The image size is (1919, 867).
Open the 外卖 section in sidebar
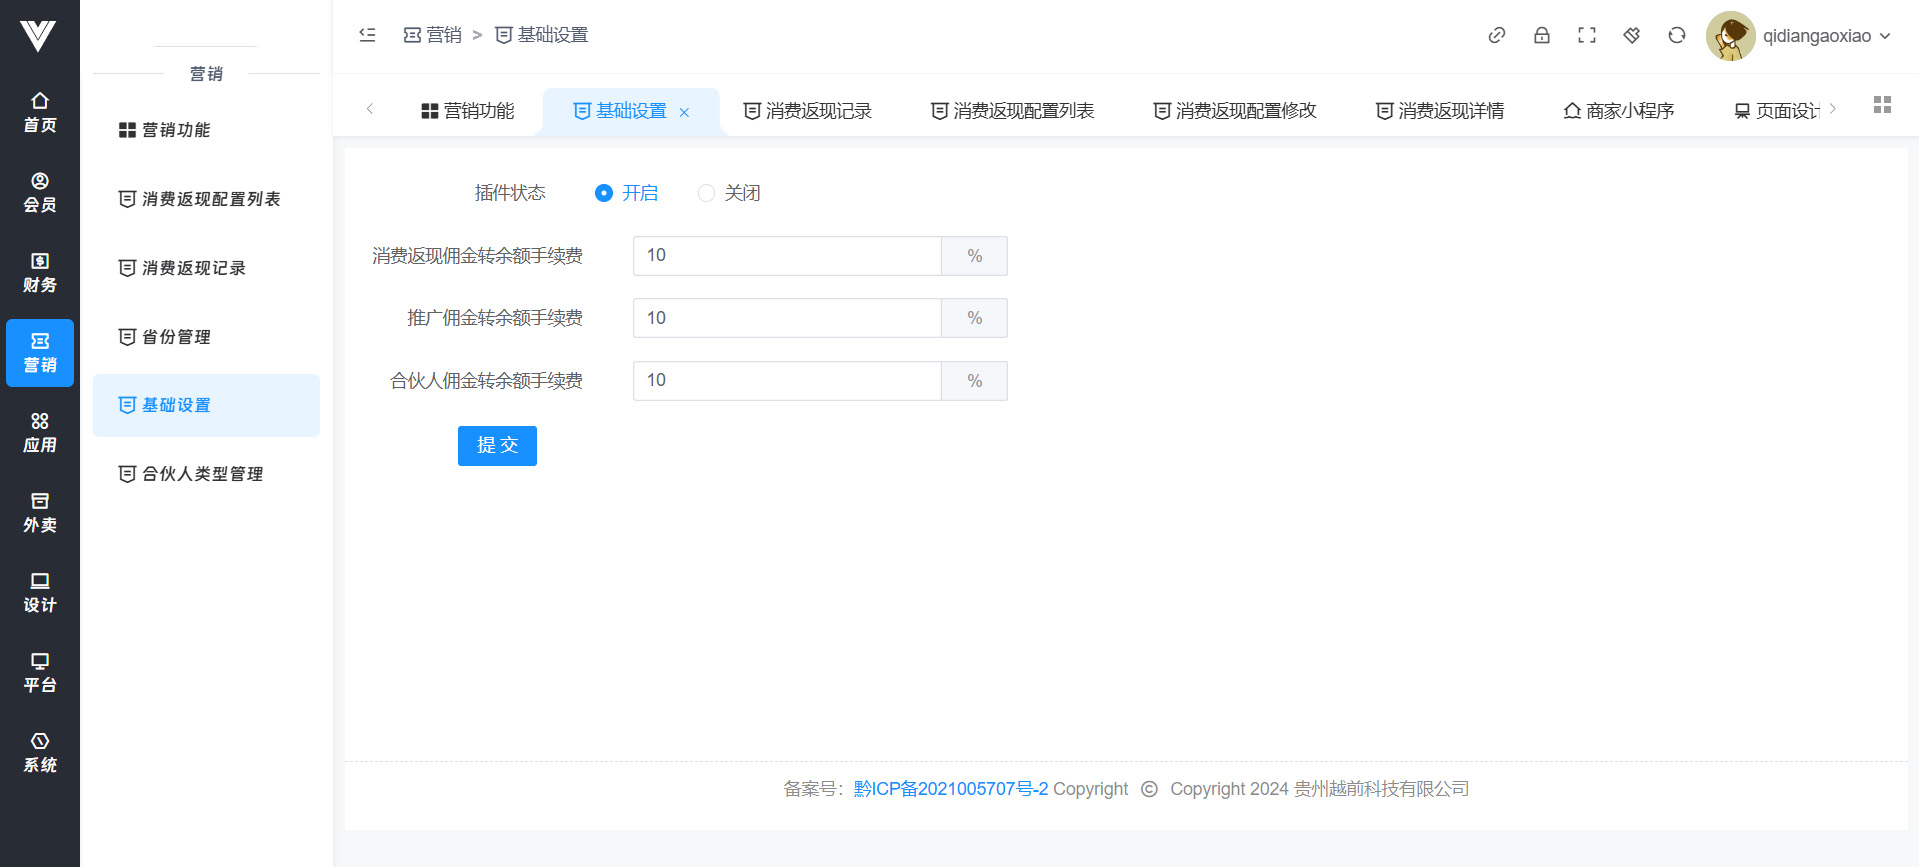coord(40,513)
